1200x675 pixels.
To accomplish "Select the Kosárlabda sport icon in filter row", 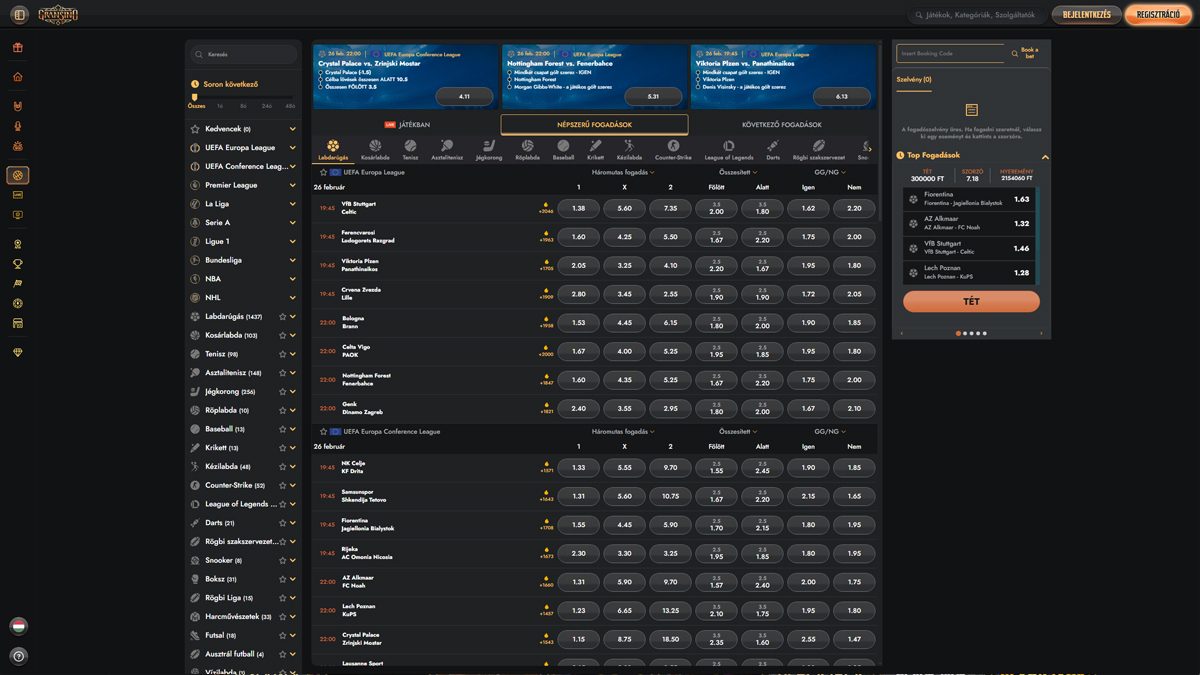I will click(375, 150).
